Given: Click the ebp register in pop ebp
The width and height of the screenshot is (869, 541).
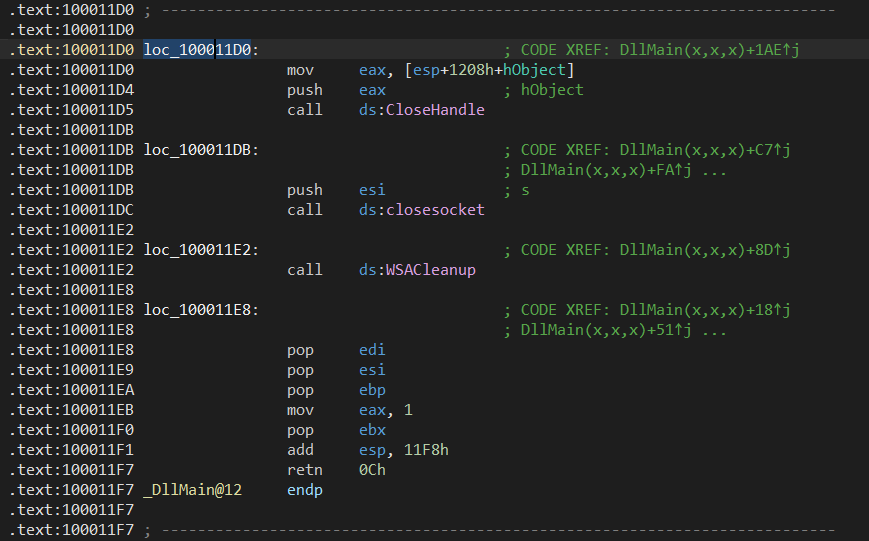Looking at the screenshot, I should [372, 390].
